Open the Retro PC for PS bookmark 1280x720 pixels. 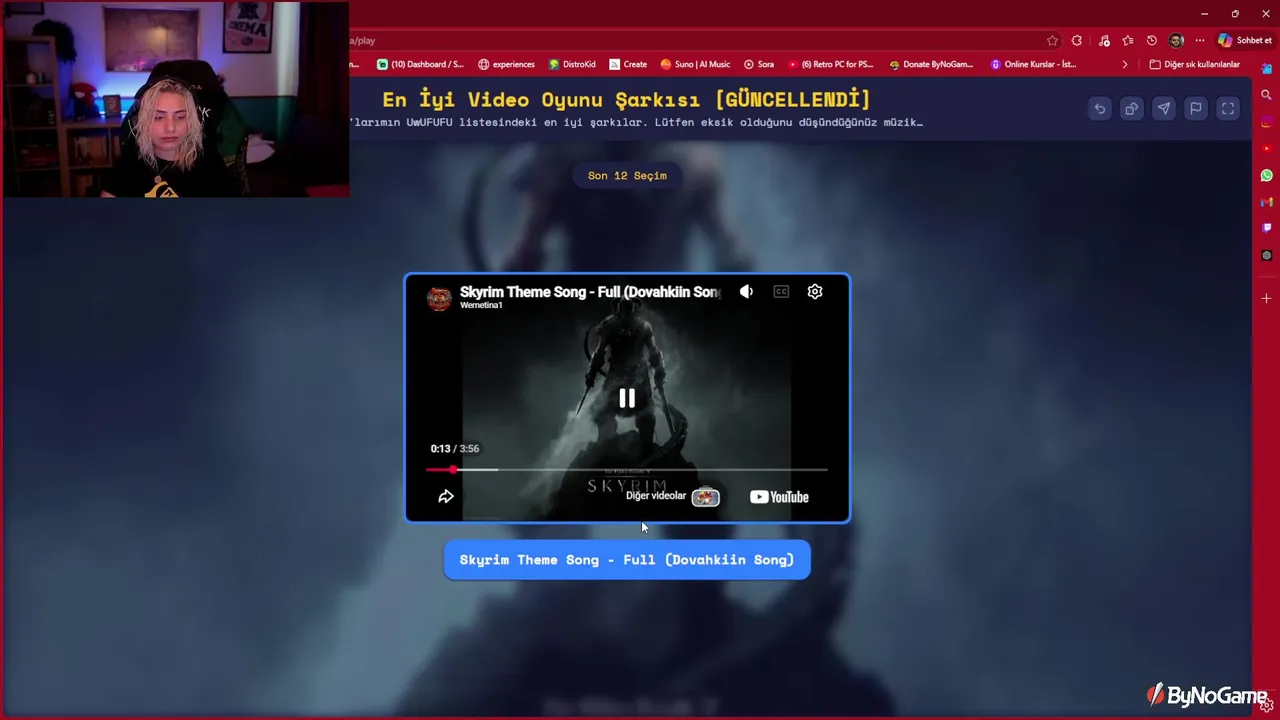coord(830,64)
